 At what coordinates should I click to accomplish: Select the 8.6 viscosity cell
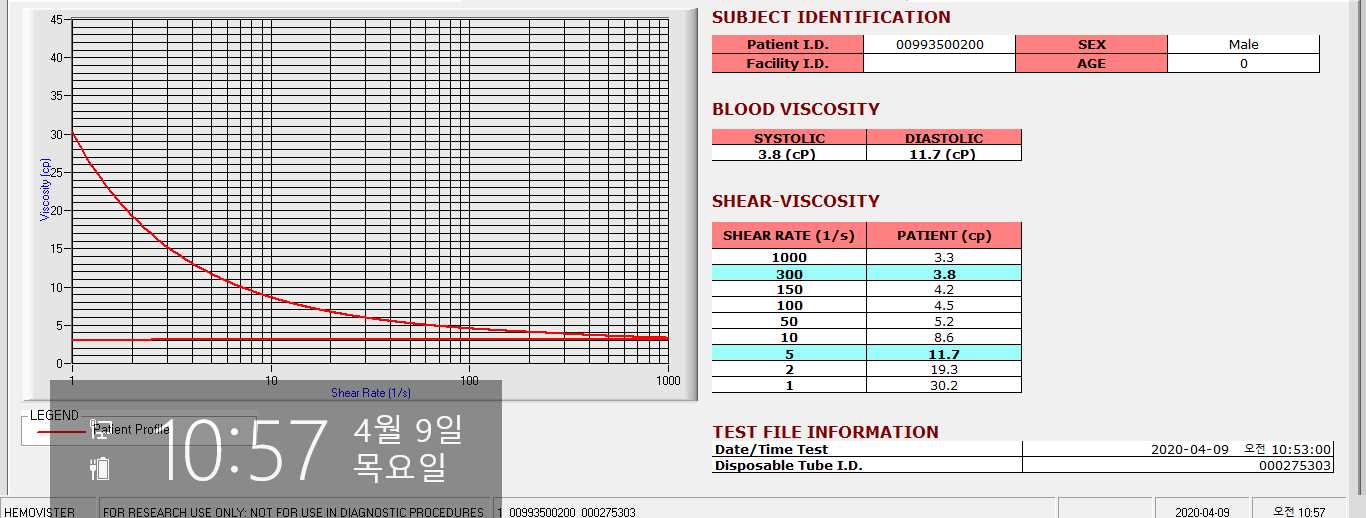tap(944, 337)
